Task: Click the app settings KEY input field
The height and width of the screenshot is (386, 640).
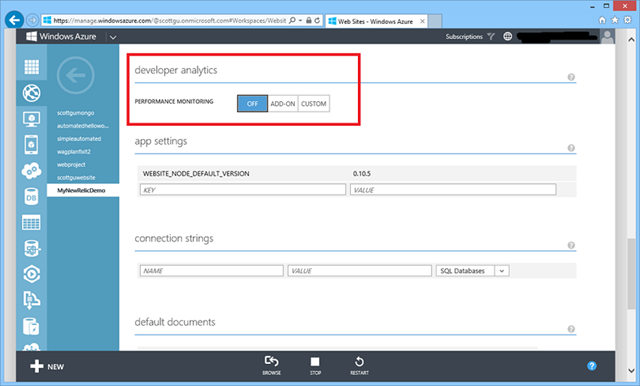Action: tap(243, 190)
